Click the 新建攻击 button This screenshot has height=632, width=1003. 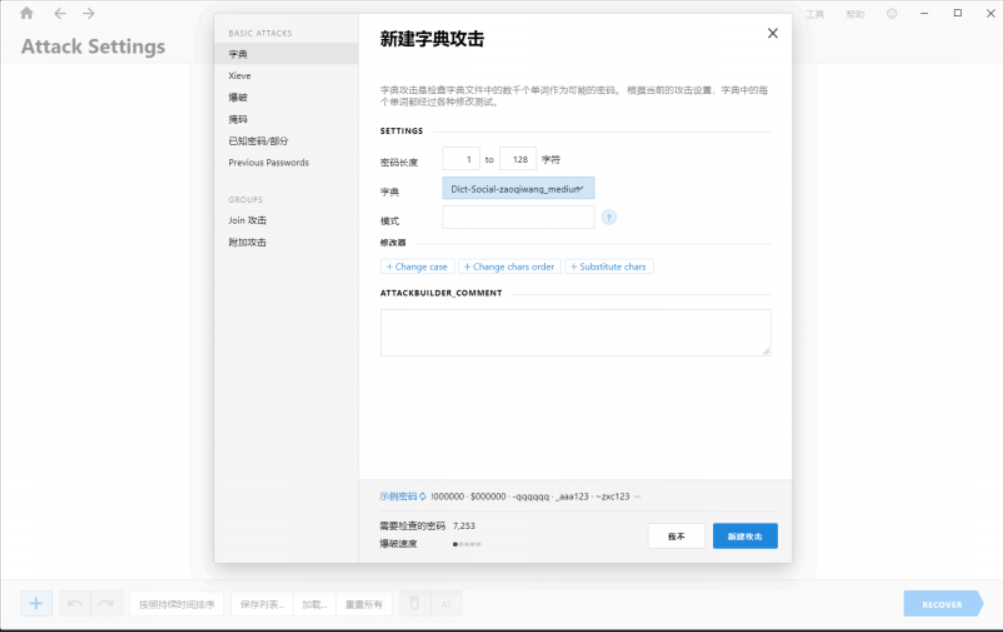point(745,536)
